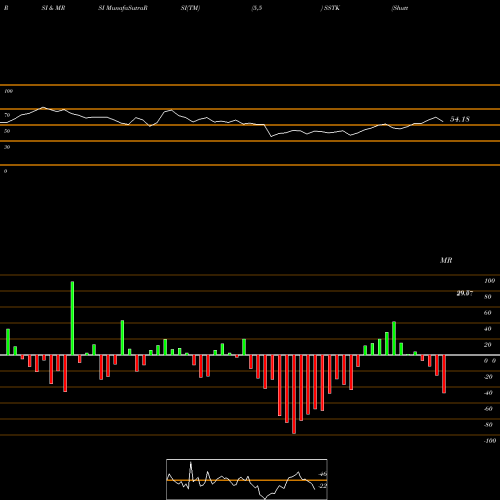This screenshot has width=500, height=500.
Task: Click the tallest green histogram bar
Action: pyautogui.click(x=72, y=318)
